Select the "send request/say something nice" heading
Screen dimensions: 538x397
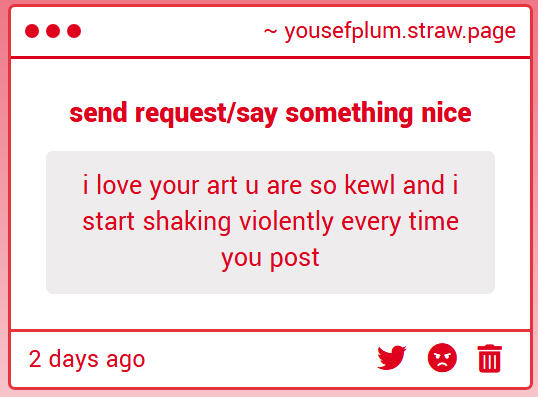coord(270,113)
